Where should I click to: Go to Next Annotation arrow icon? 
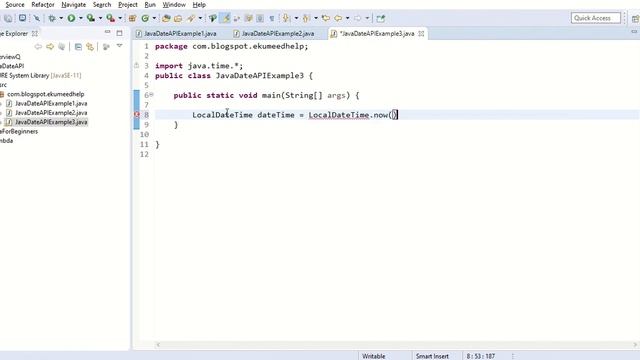pos(287,18)
